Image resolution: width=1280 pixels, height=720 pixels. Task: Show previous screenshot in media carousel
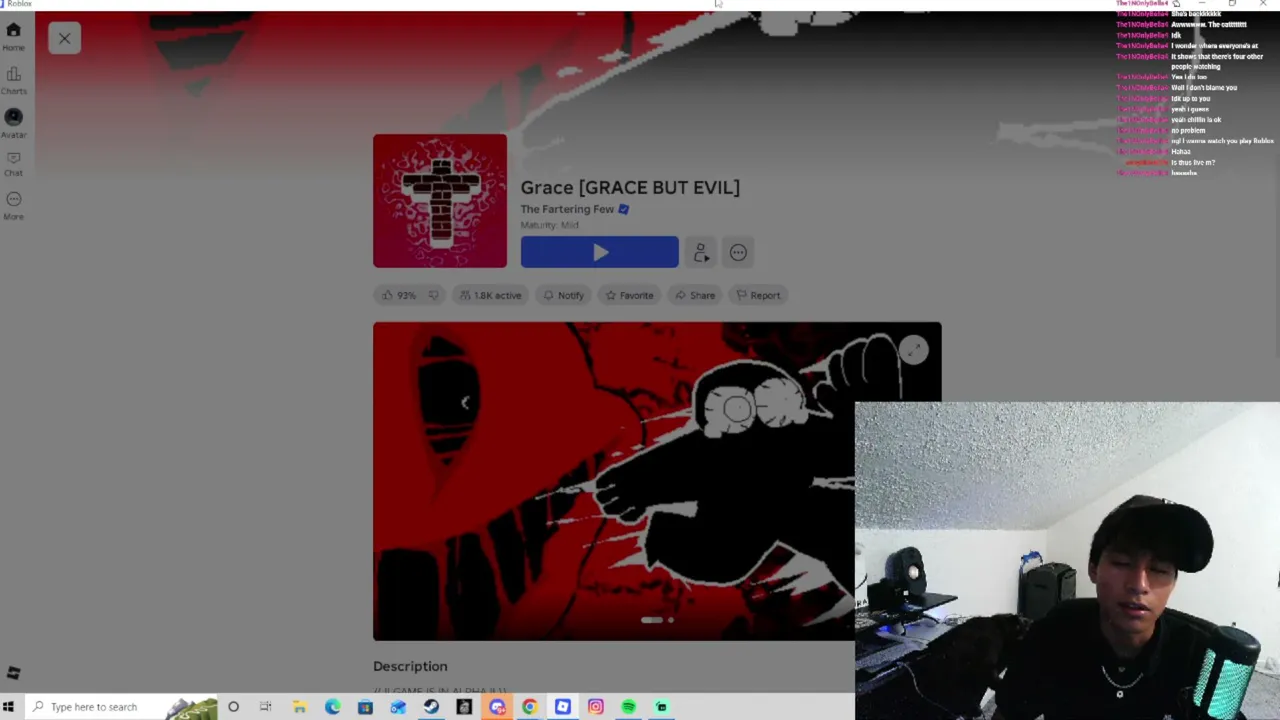tap(465, 403)
